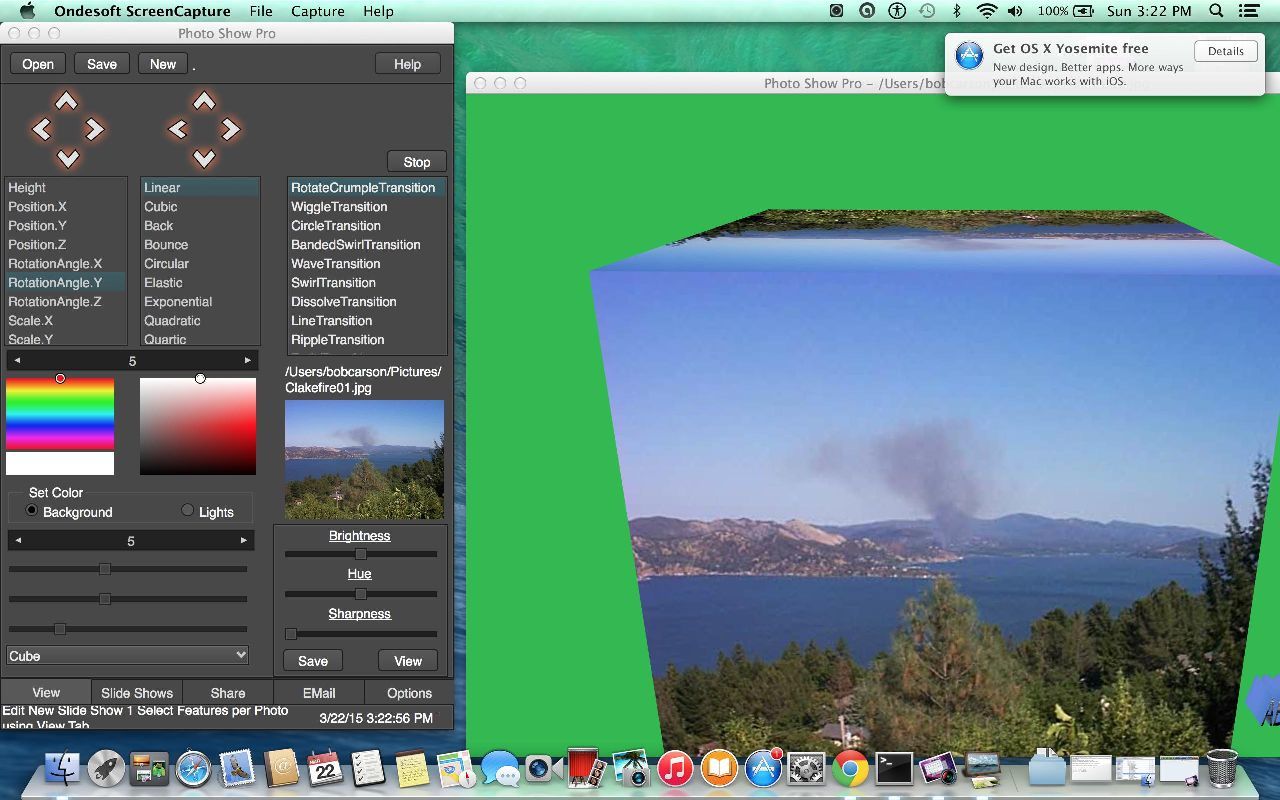This screenshot has width=1280, height=800.
Task: Open the Cube shape dropdown
Action: [x=127, y=655]
